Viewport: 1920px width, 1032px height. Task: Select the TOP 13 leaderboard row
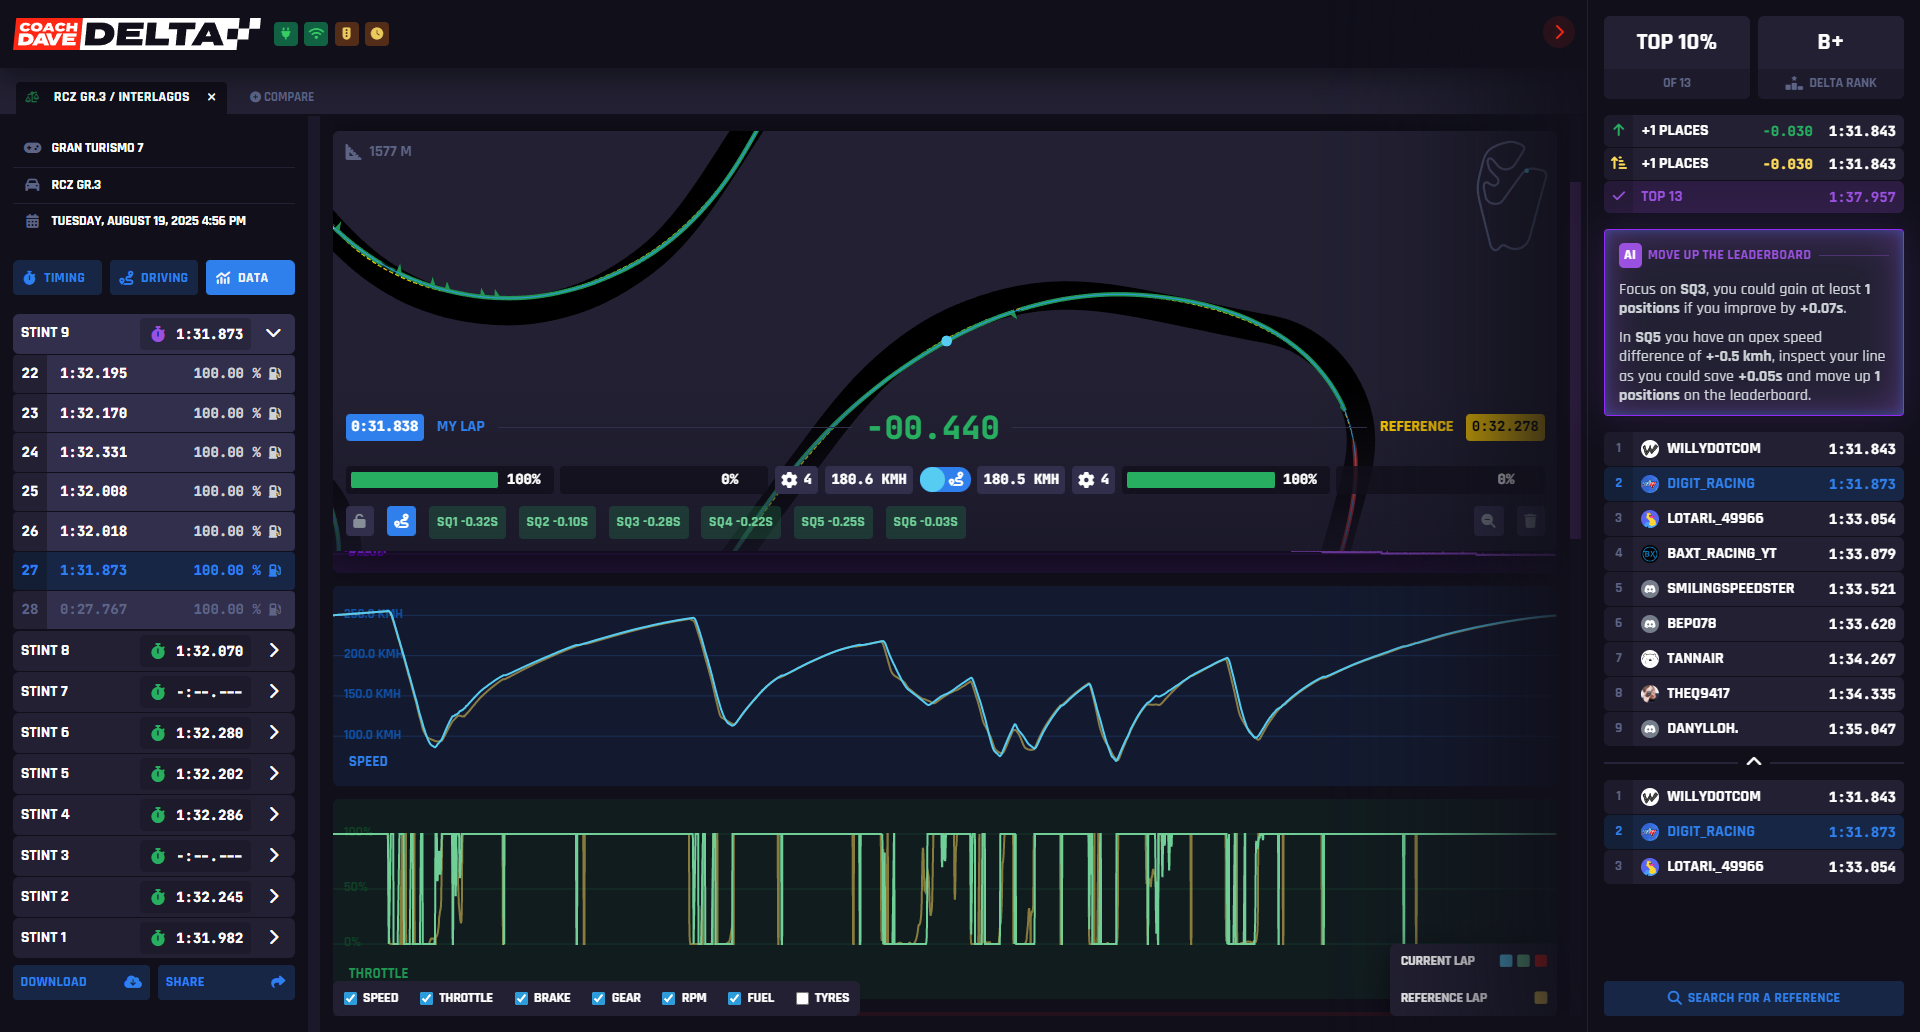[1754, 197]
